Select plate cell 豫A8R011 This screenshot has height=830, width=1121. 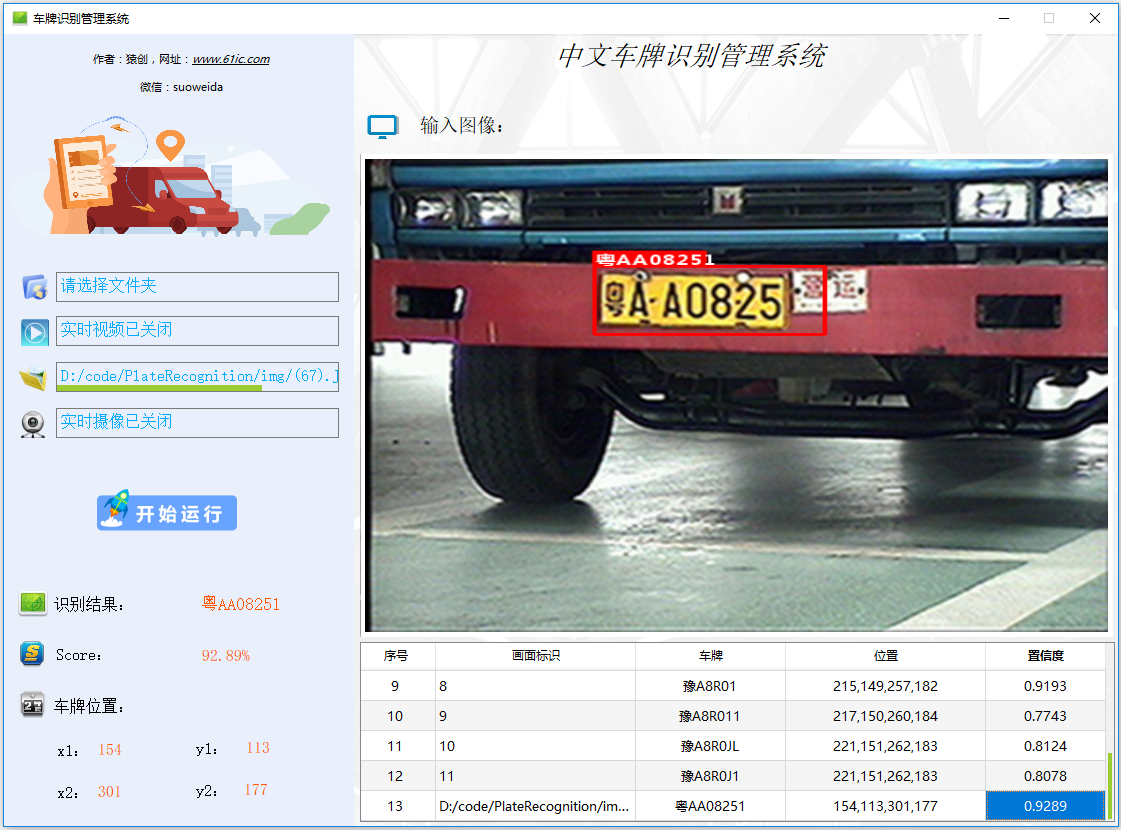point(711,716)
